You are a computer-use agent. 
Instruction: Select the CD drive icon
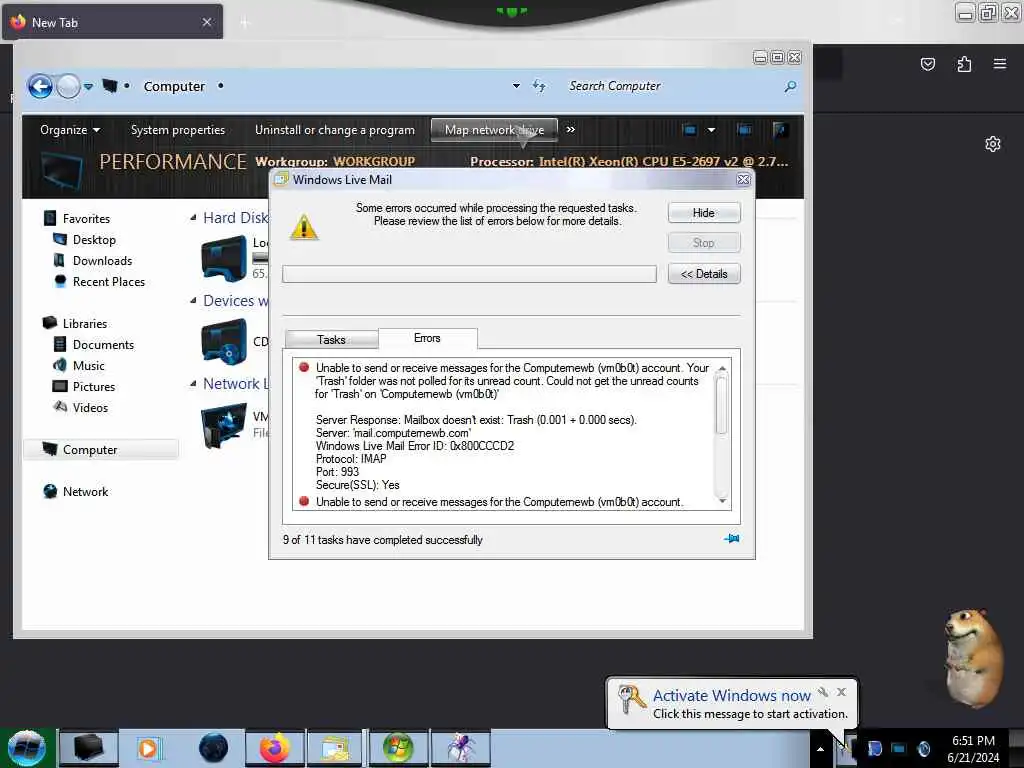[224, 342]
